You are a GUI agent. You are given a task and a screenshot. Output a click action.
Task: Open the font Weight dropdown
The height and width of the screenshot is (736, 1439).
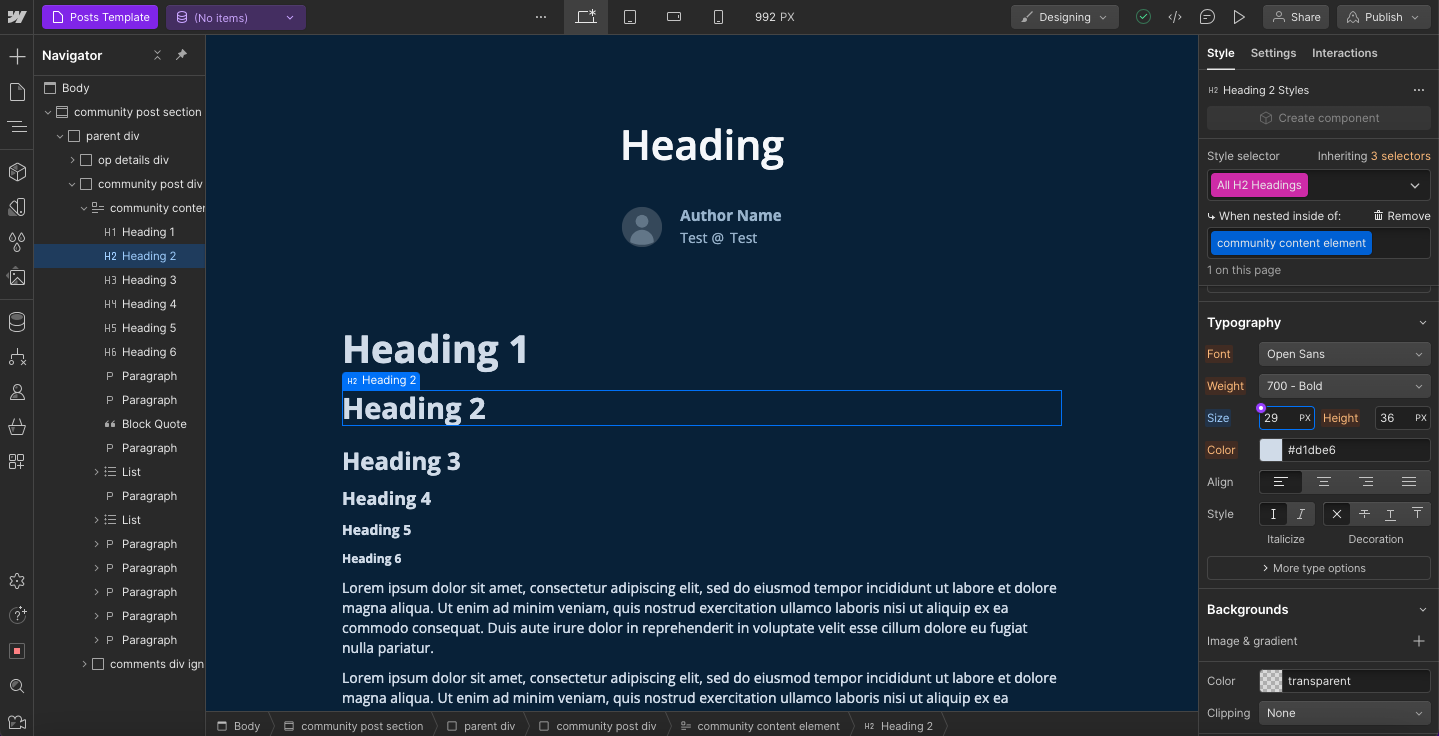[1344, 385]
